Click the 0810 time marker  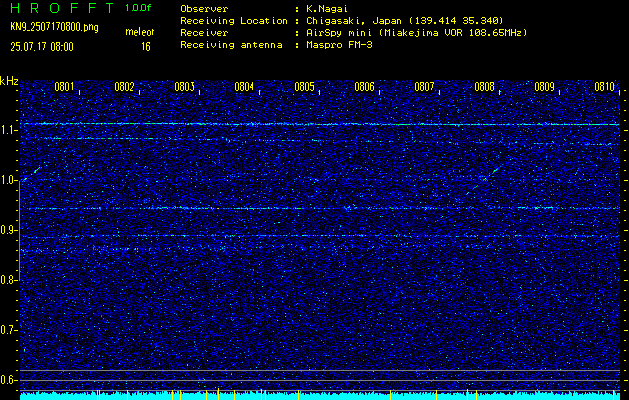[x=605, y=86]
